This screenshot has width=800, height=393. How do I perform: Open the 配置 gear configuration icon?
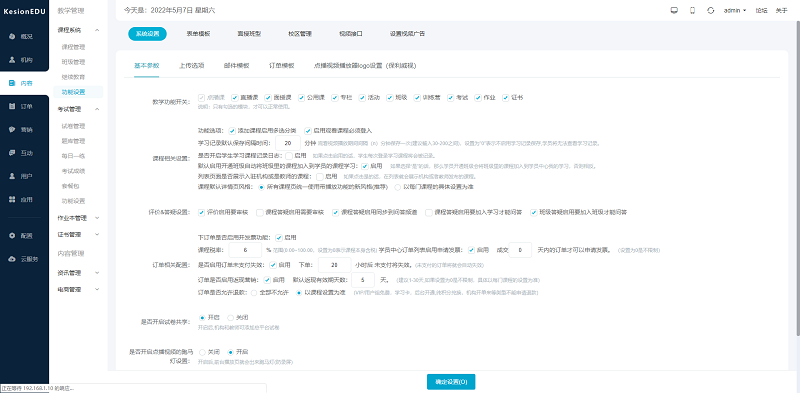12,236
